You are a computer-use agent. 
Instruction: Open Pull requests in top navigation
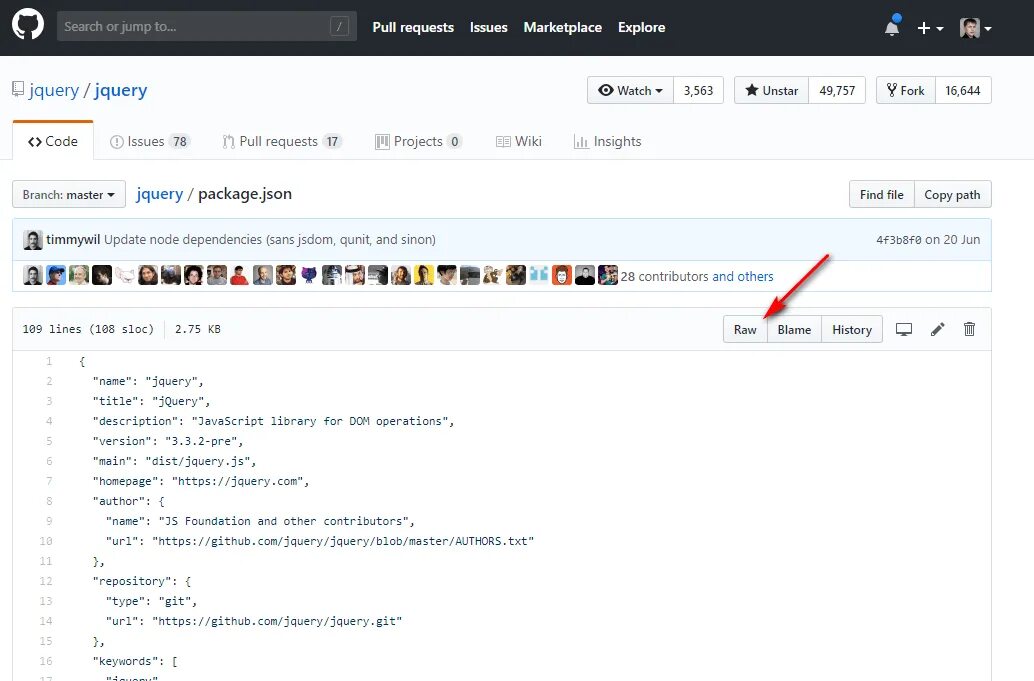point(413,28)
